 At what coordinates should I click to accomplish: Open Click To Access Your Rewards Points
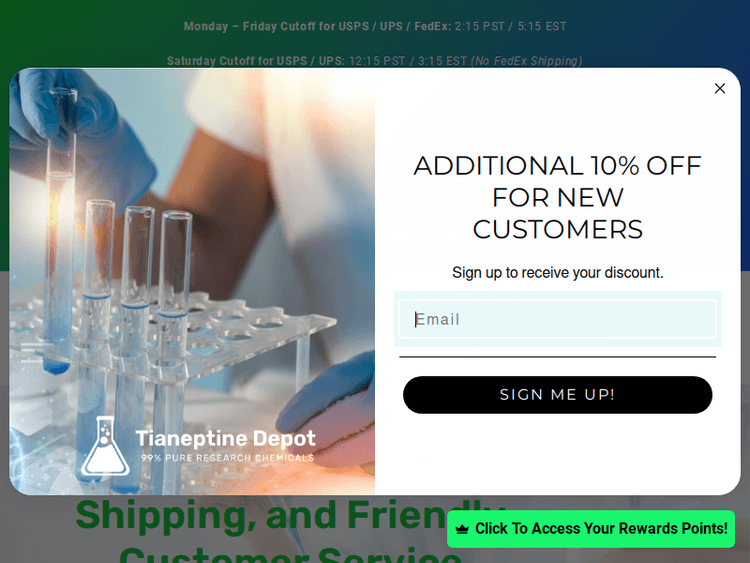[x=591, y=529]
